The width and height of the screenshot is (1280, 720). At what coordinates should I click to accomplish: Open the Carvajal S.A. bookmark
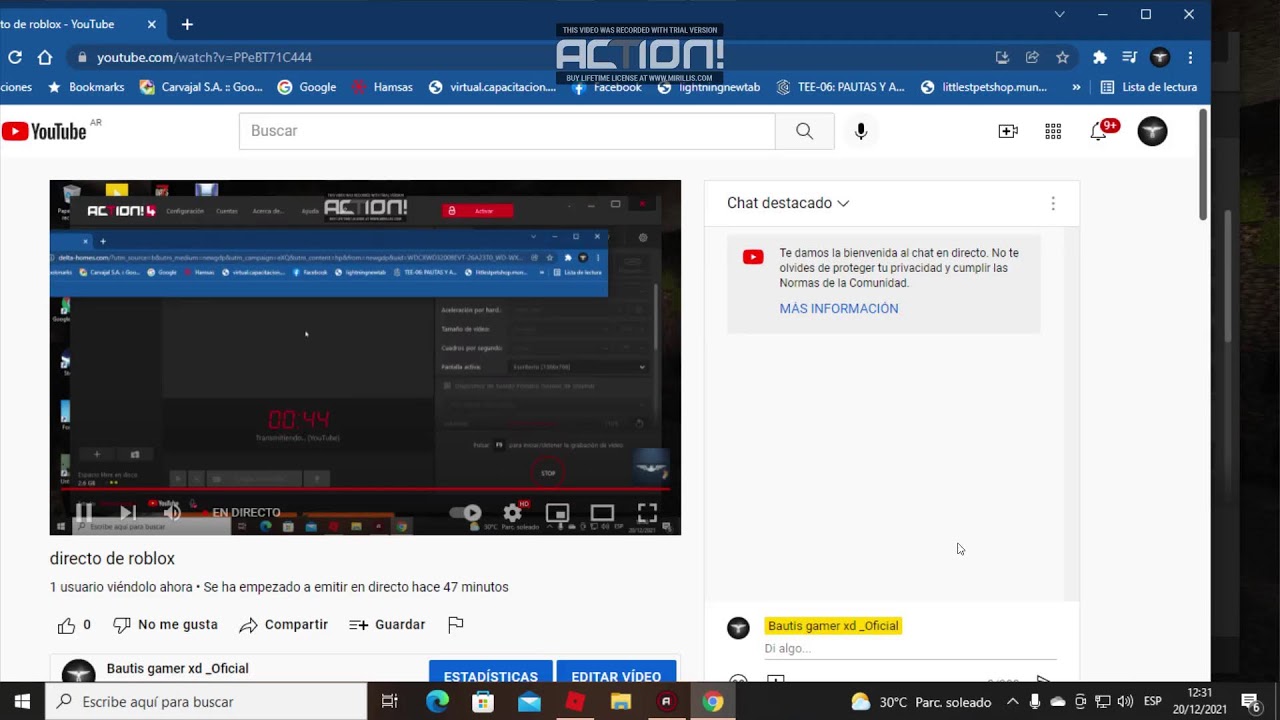tap(201, 87)
